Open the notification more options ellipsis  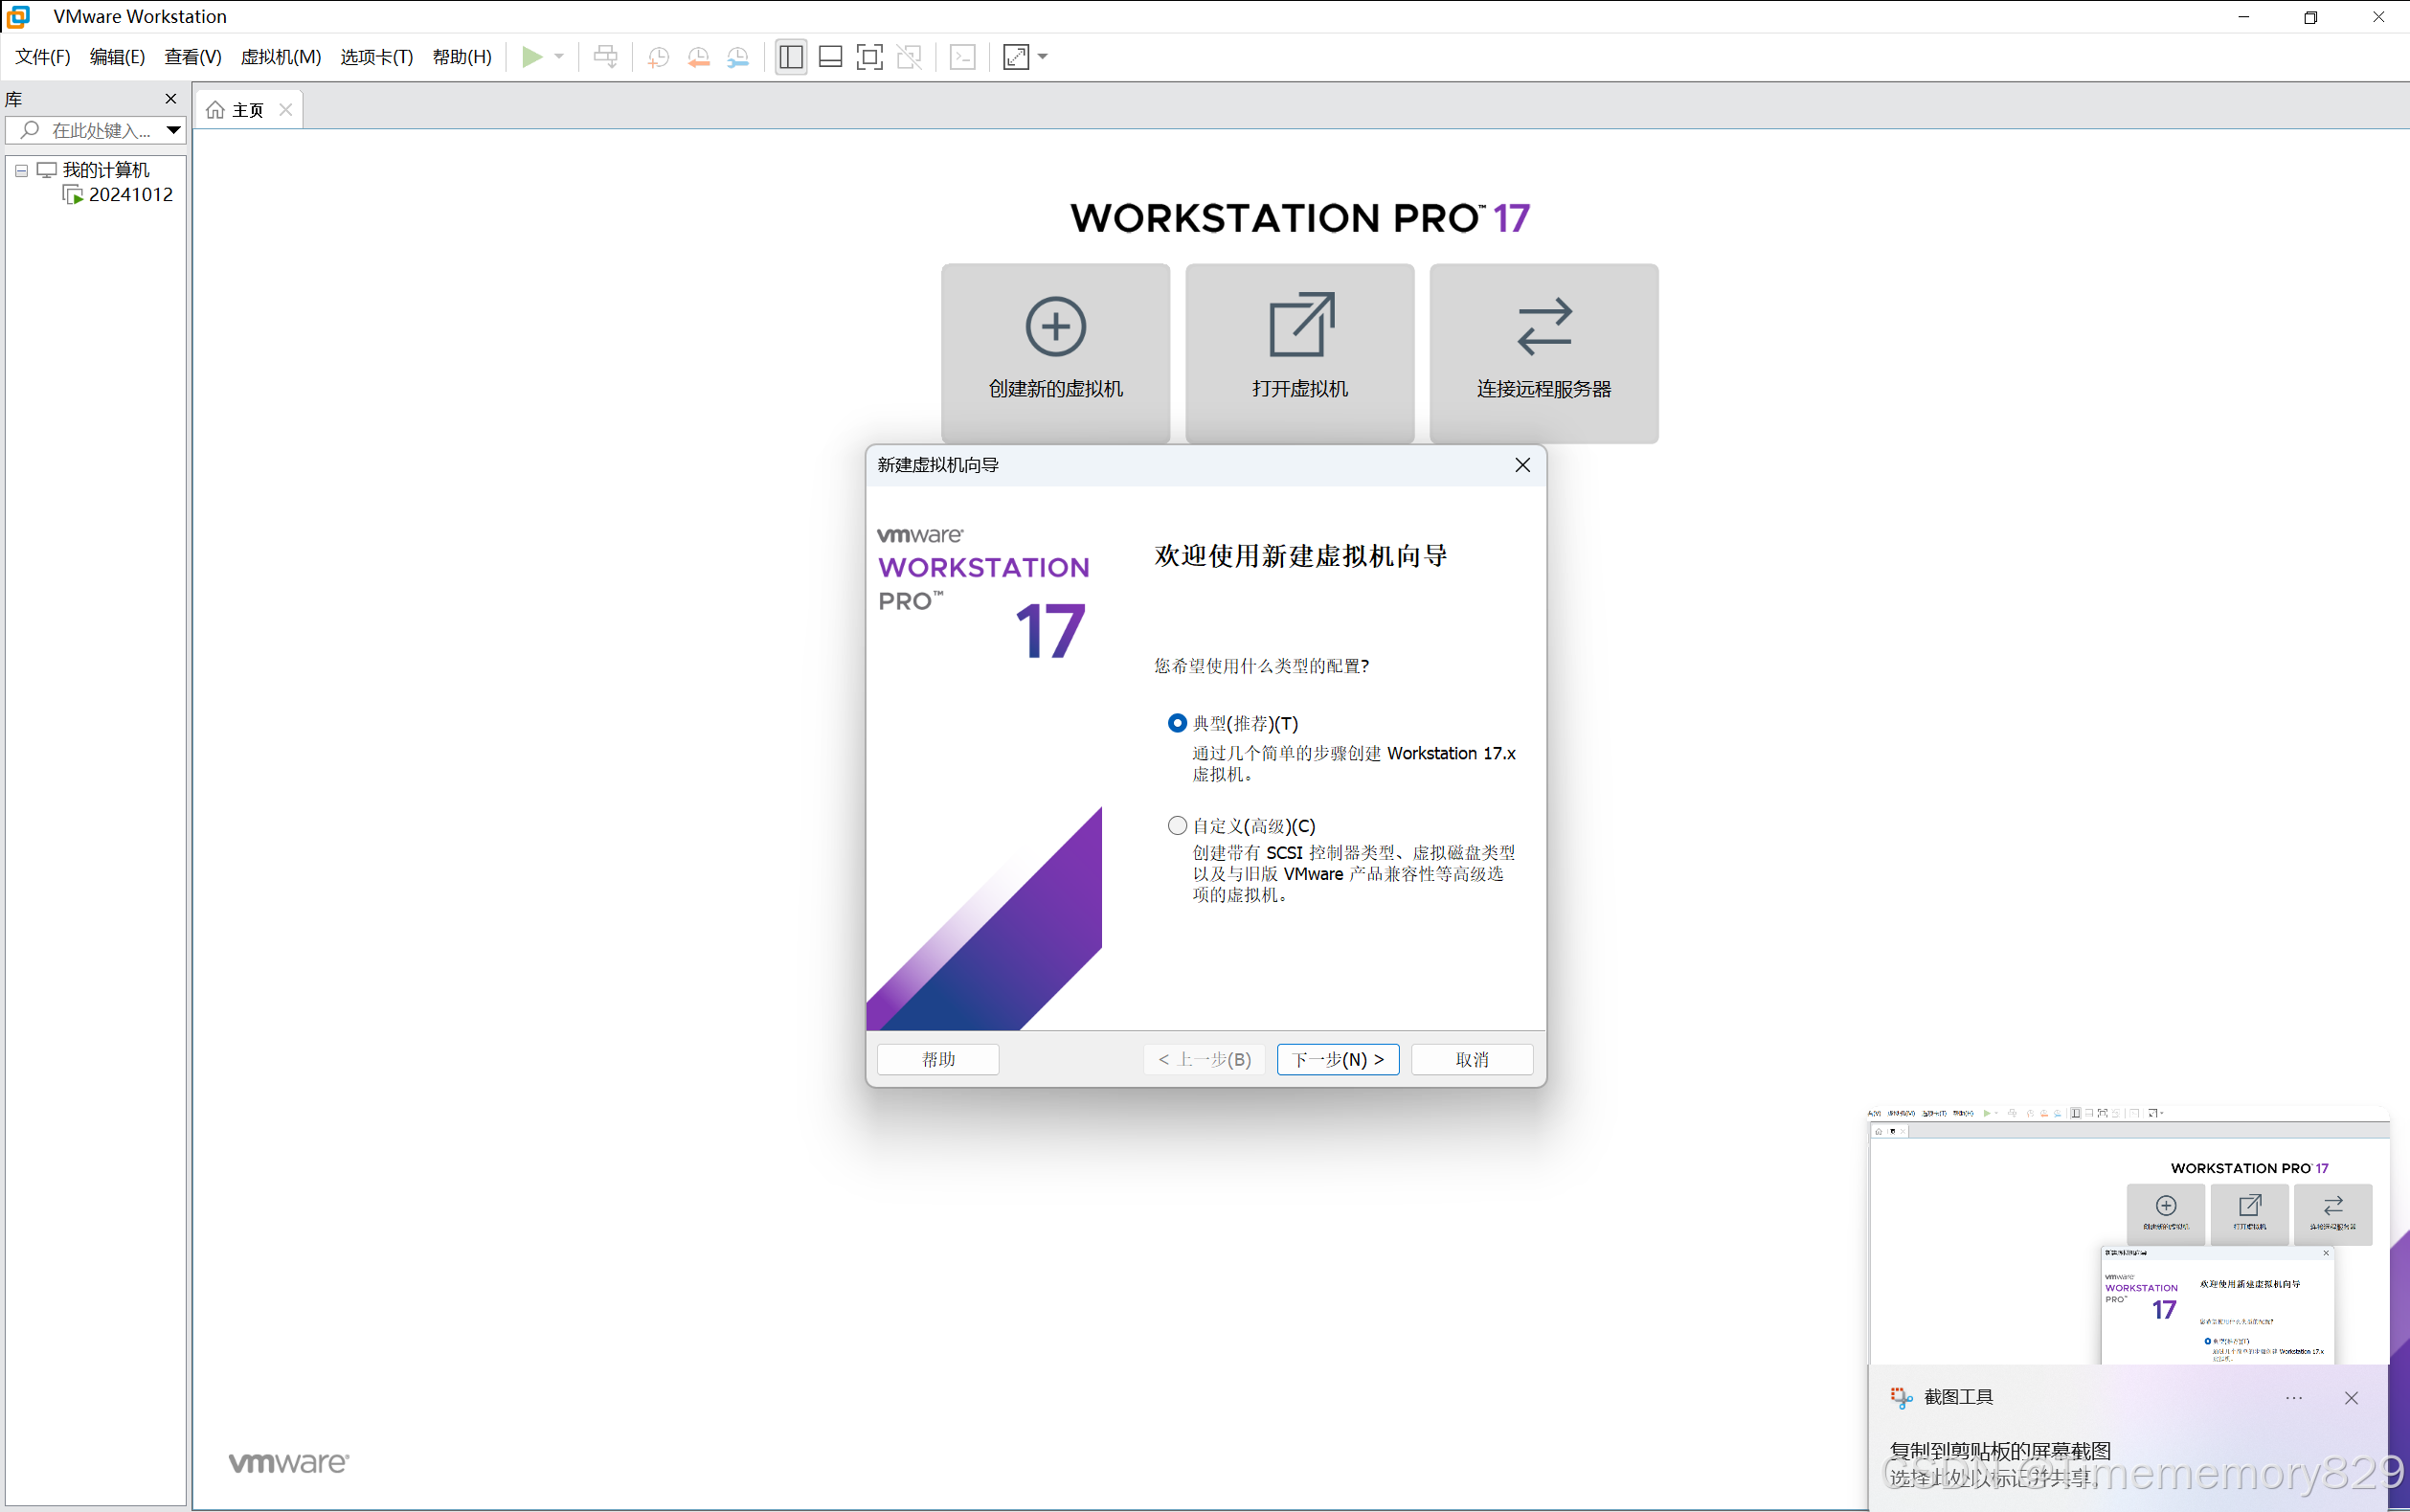click(x=2293, y=1398)
